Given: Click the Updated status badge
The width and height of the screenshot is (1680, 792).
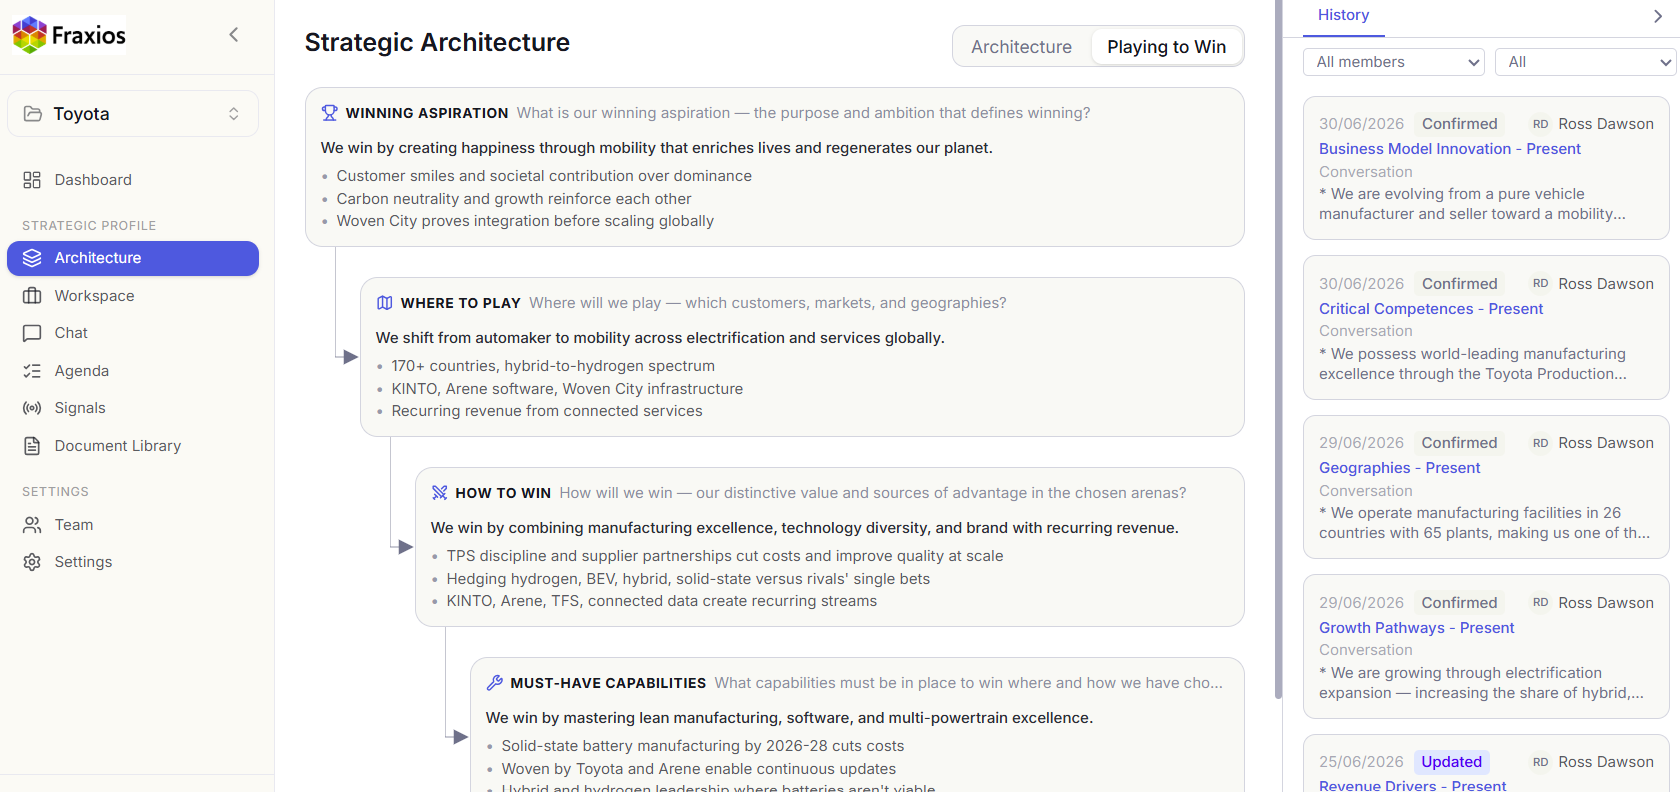Looking at the screenshot, I should (x=1451, y=762).
